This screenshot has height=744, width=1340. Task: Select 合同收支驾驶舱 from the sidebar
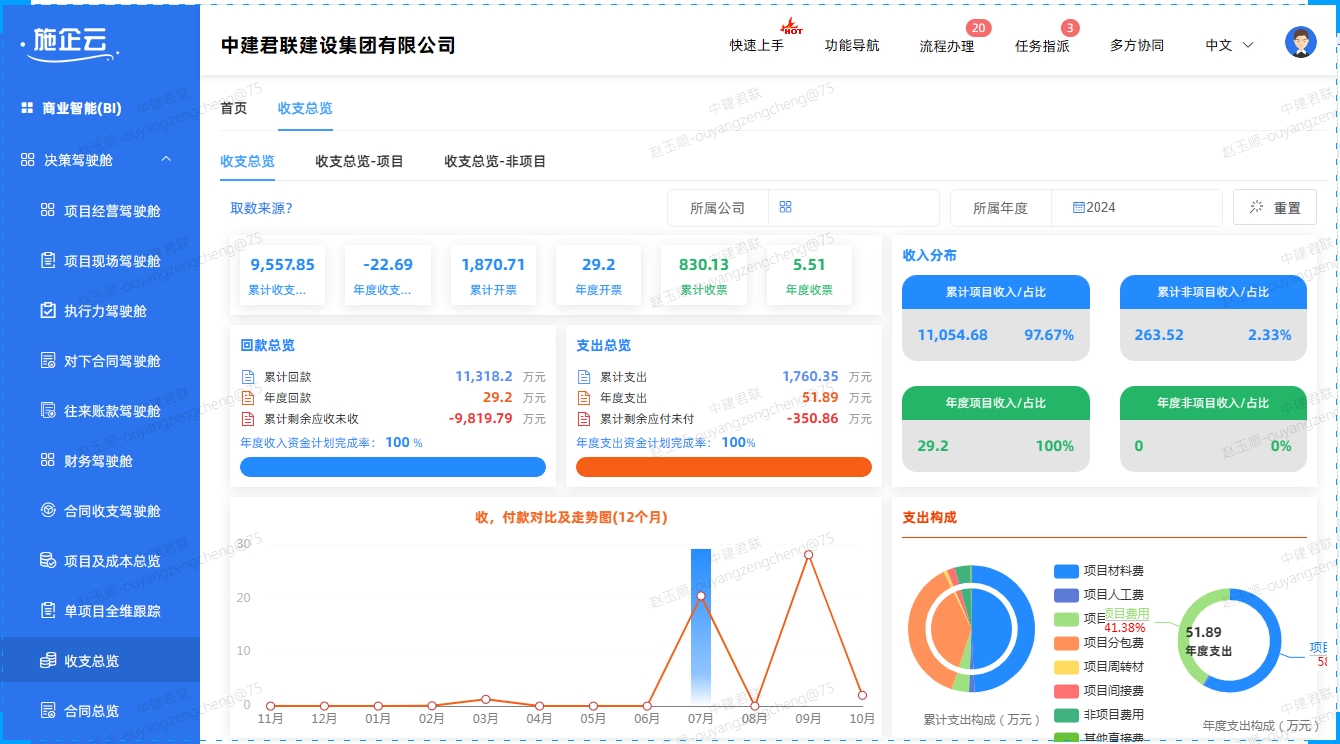pos(111,510)
